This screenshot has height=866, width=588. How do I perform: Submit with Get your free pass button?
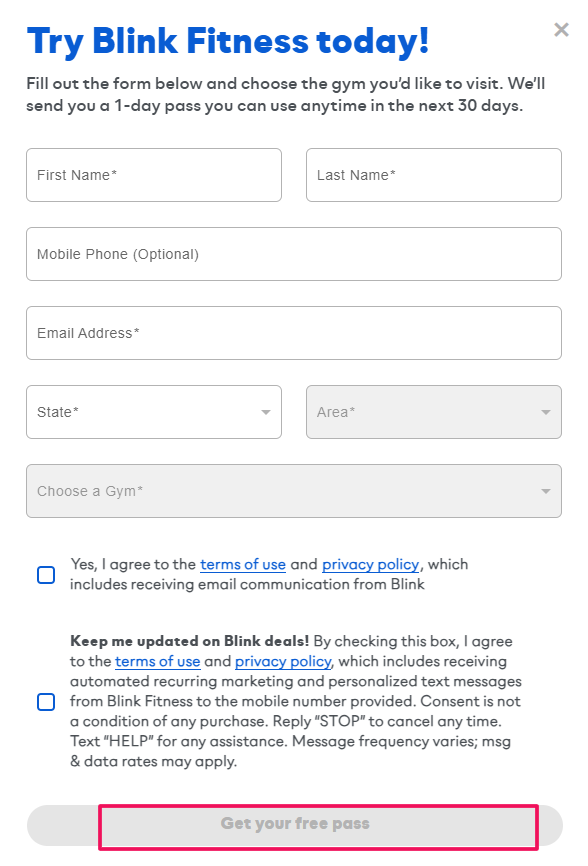[295, 825]
